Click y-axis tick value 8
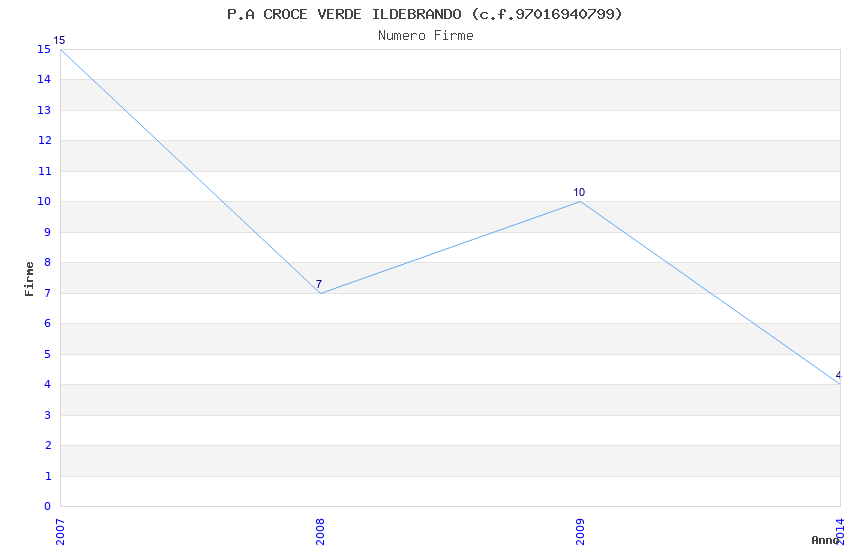 coord(48,263)
